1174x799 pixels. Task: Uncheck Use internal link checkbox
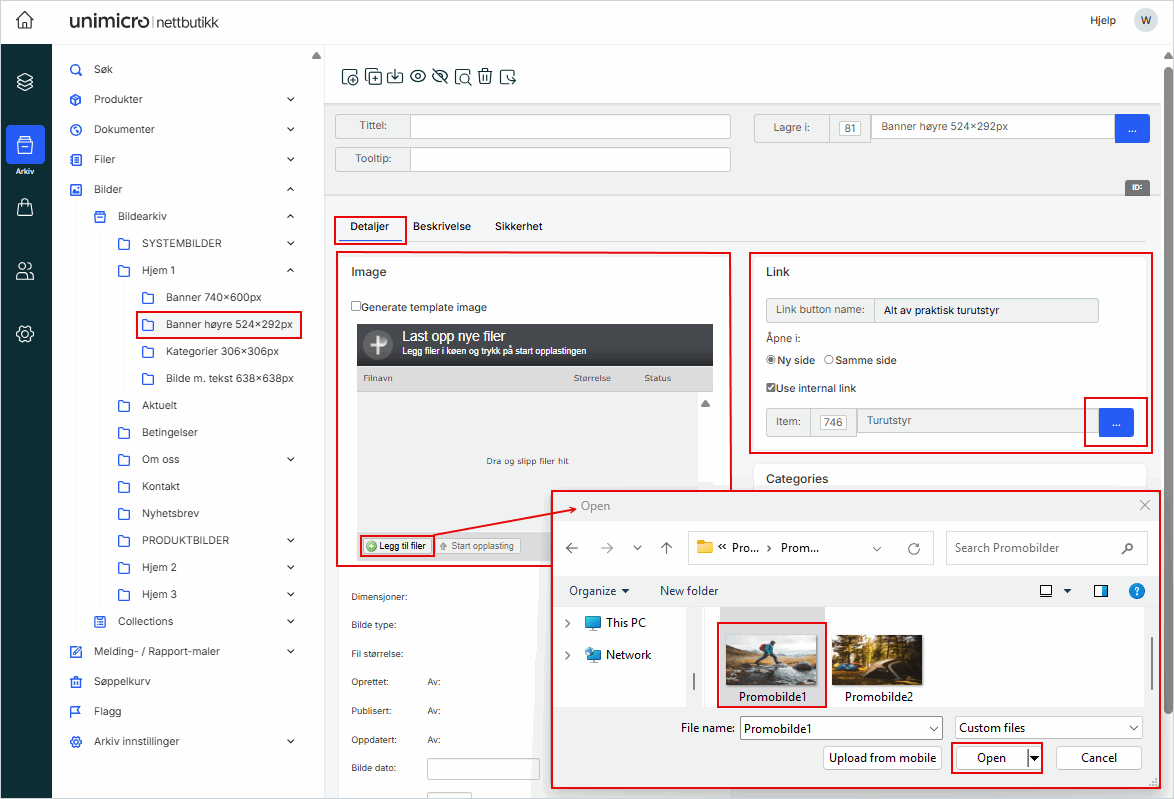tap(771, 388)
